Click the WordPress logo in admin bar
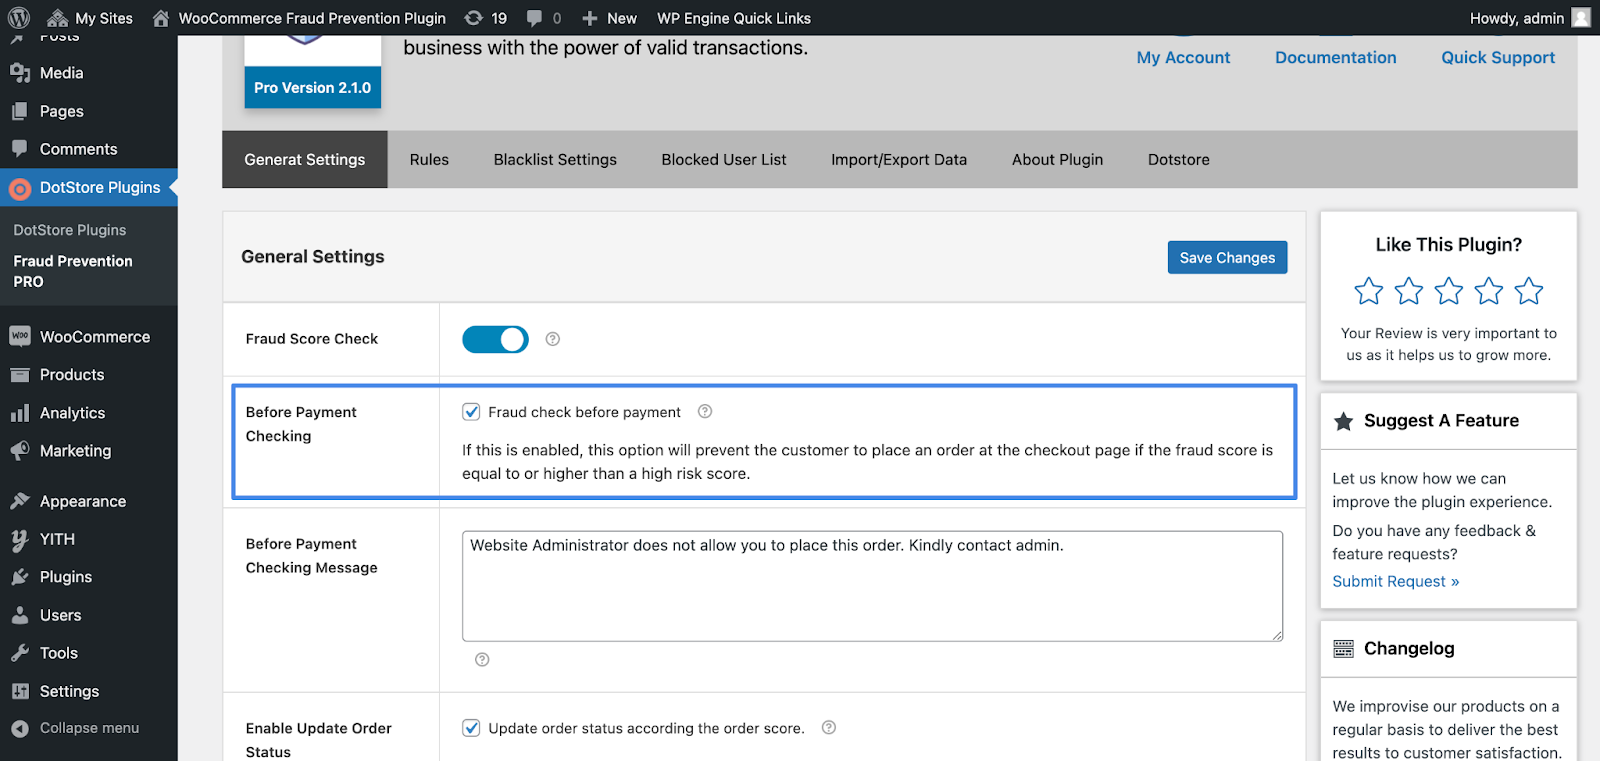Viewport: 1600px width, 761px height. [x=19, y=18]
